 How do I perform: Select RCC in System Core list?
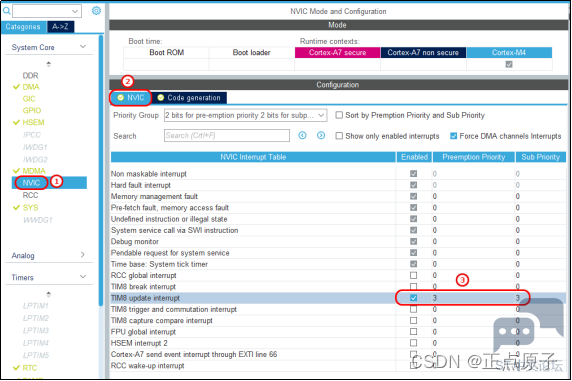pyautogui.click(x=30, y=195)
